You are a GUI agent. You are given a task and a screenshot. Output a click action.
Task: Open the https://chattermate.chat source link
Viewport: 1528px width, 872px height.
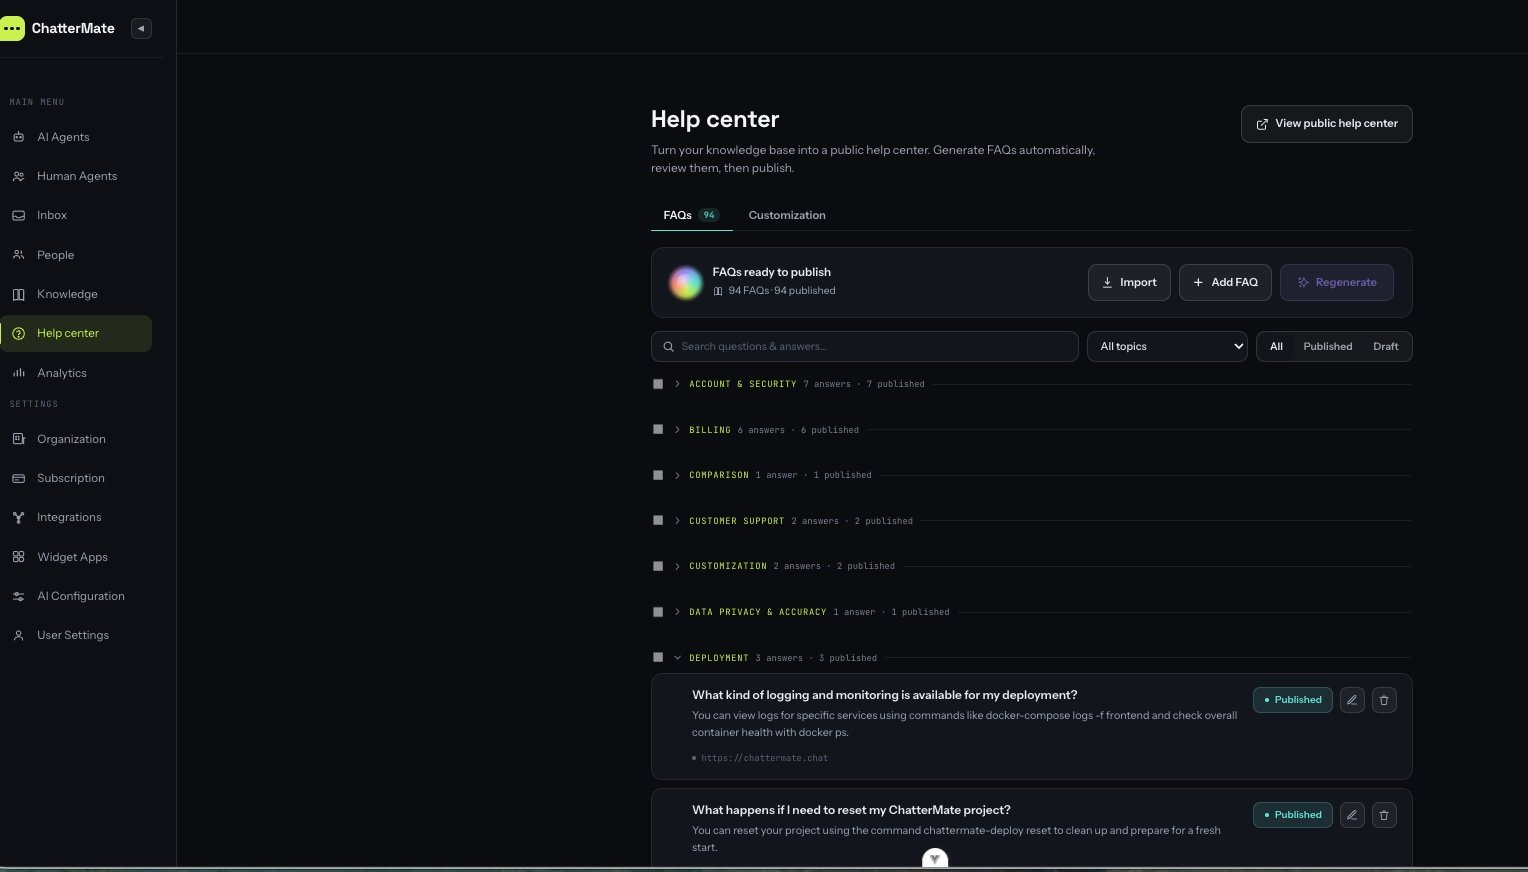(x=764, y=758)
